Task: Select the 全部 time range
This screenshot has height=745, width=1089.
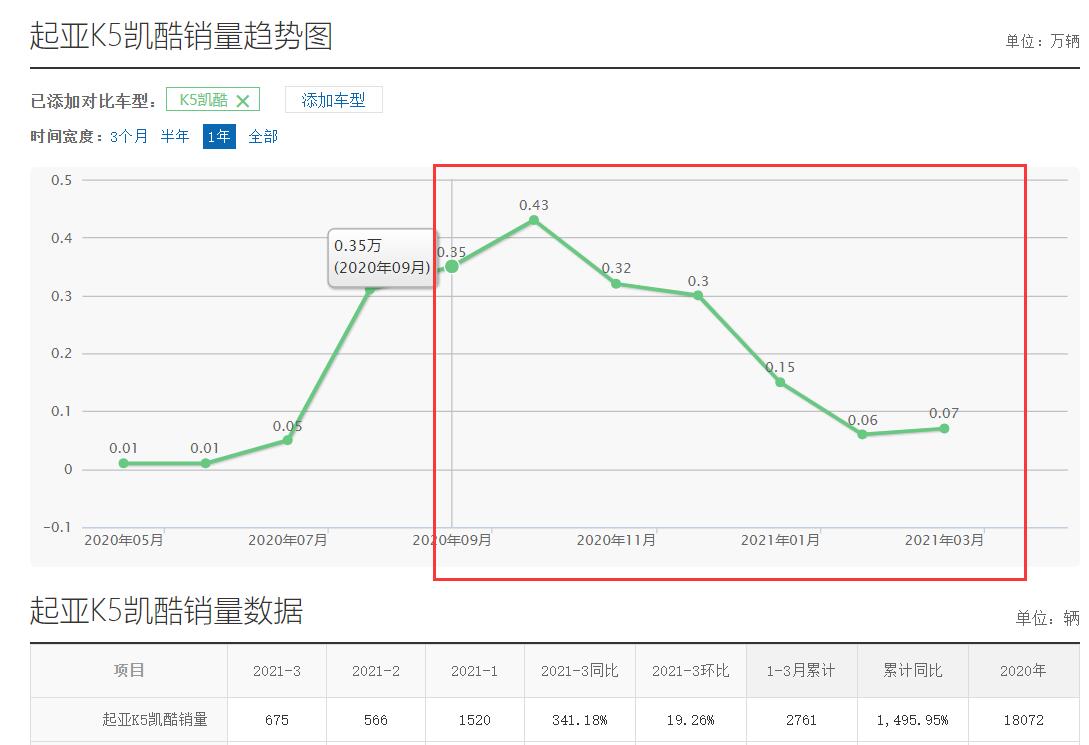Action: (x=263, y=136)
